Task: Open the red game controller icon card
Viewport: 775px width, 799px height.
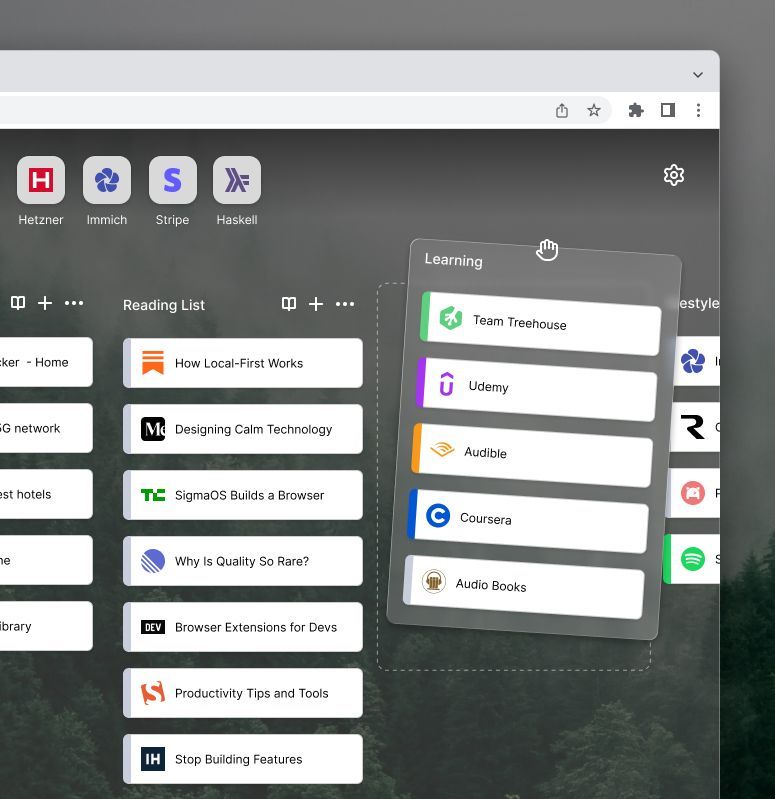Action: point(693,493)
